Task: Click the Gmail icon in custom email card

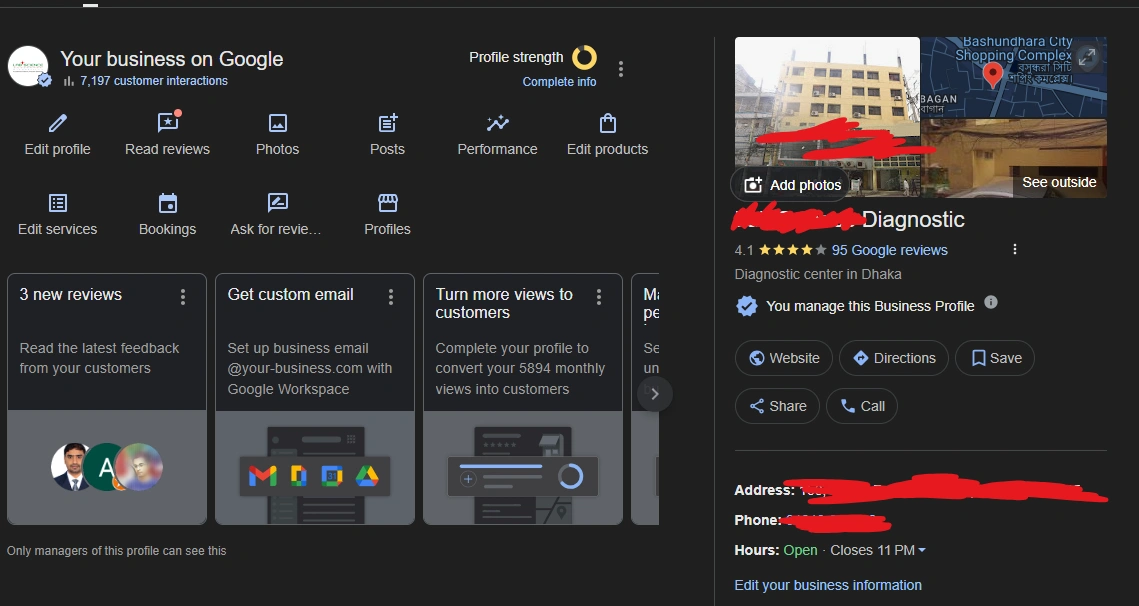Action: pos(262,477)
